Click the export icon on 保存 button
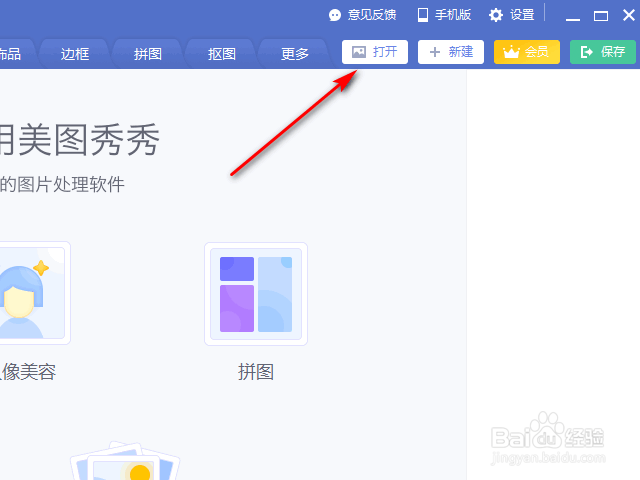The image size is (640, 480). click(x=587, y=52)
